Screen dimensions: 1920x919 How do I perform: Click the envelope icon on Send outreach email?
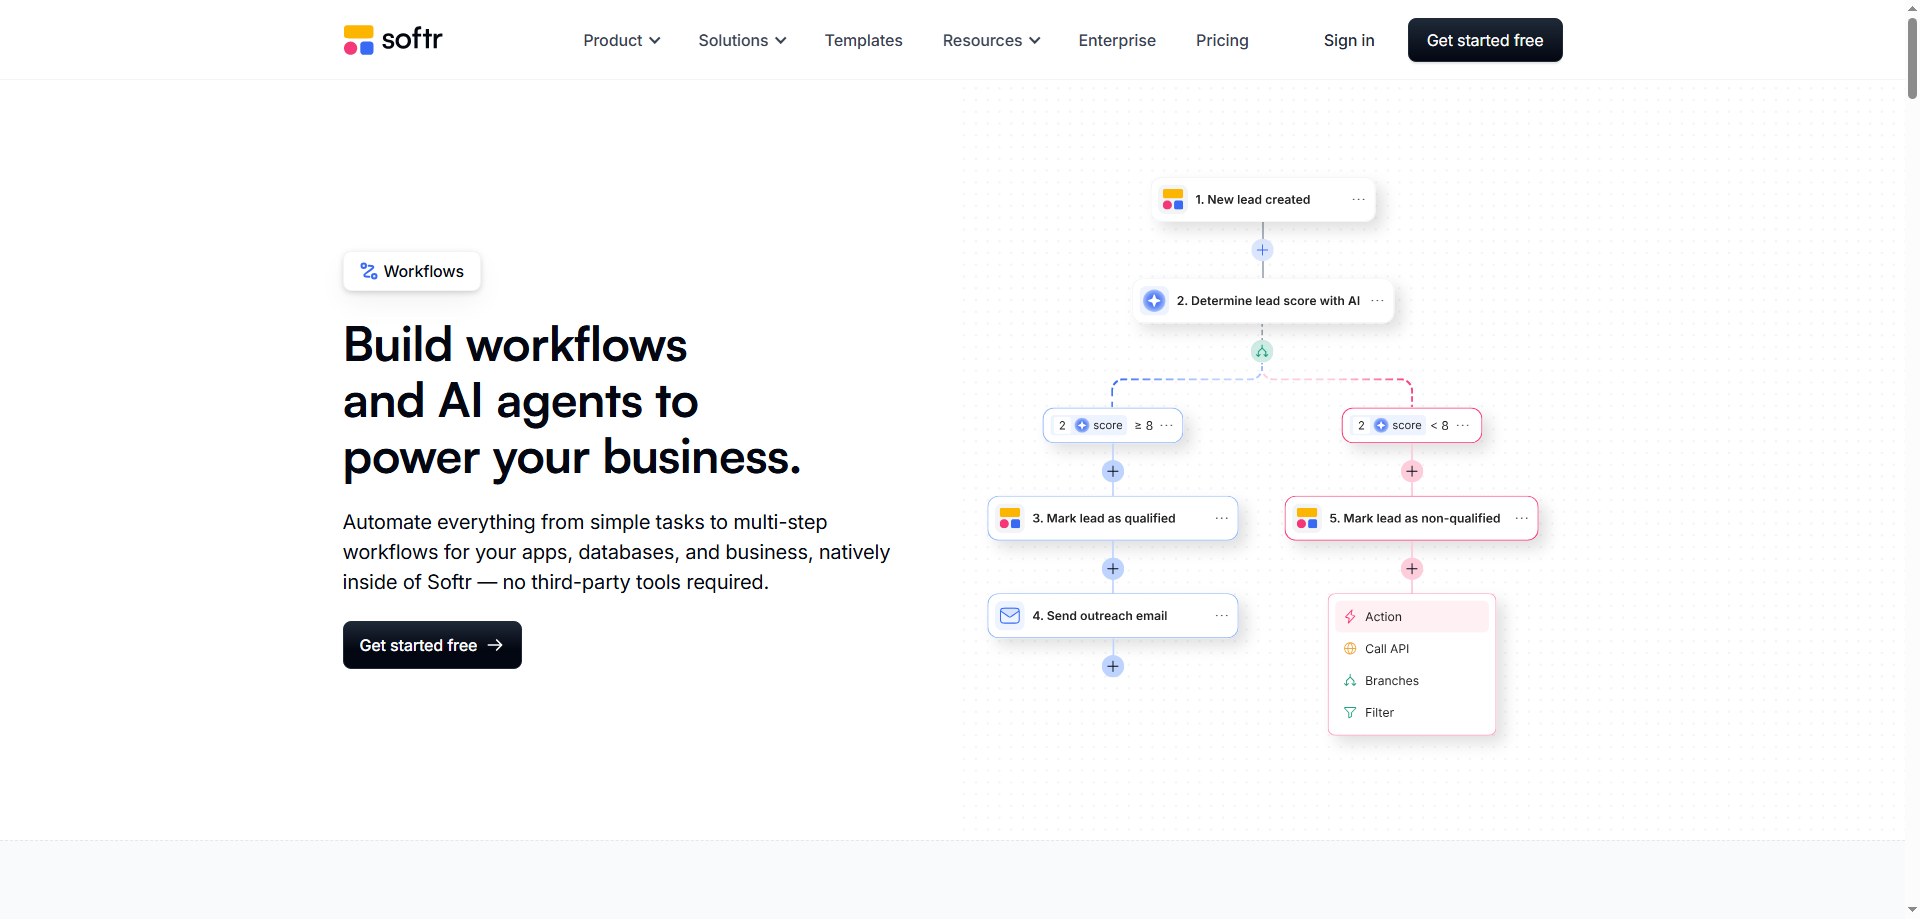[1009, 616]
